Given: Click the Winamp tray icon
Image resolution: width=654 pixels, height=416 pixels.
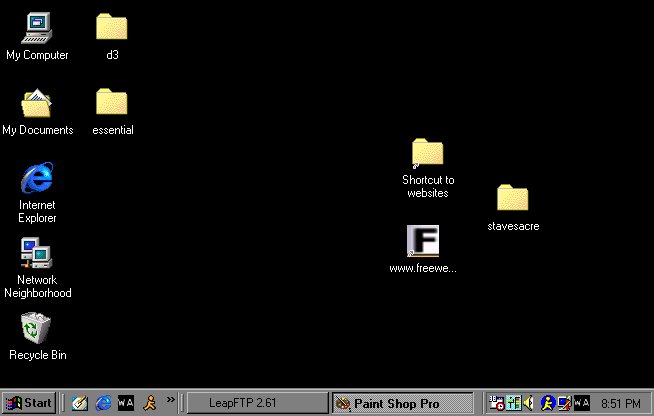Looking at the screenshot, I should 581,403.
